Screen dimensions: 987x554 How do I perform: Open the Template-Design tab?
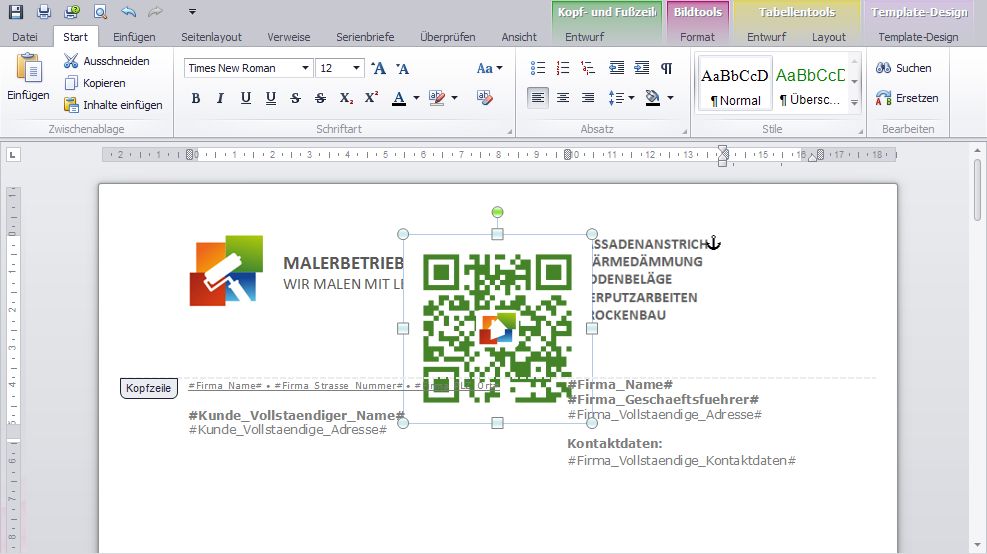pos(918,37)
